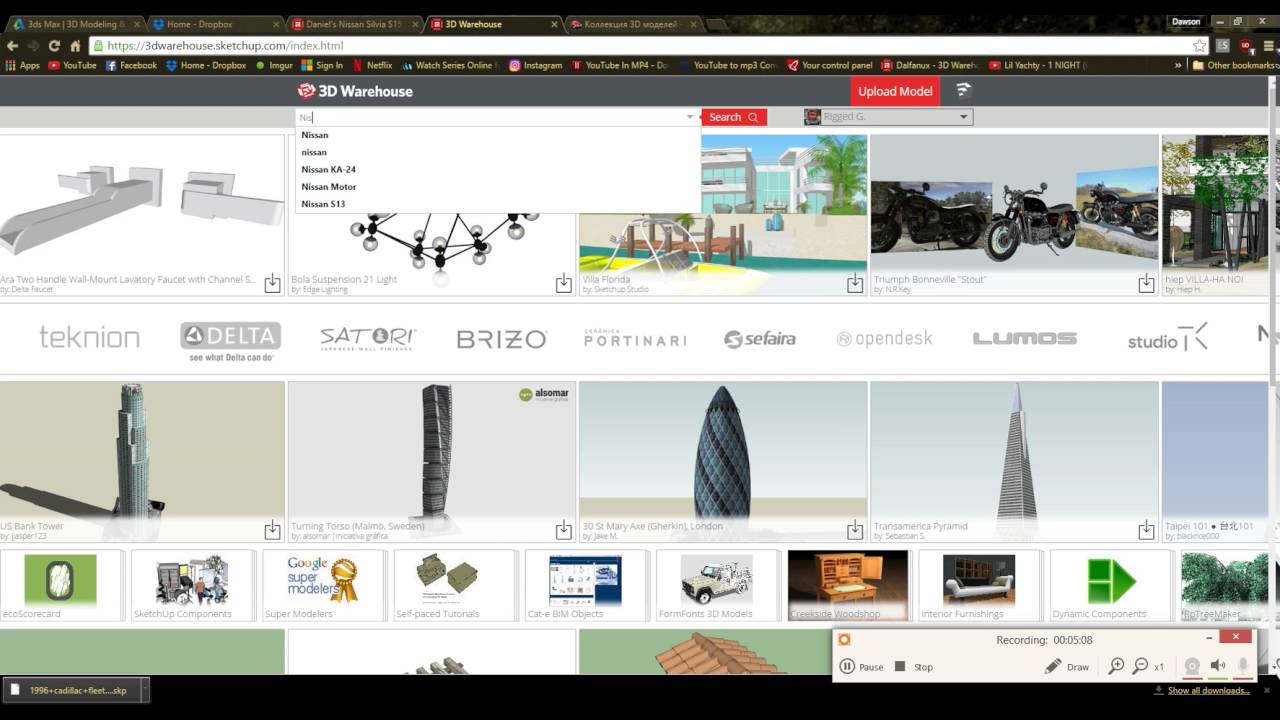
Task: Bookmark the page with the star icon
Action: tap(1199, 46)
